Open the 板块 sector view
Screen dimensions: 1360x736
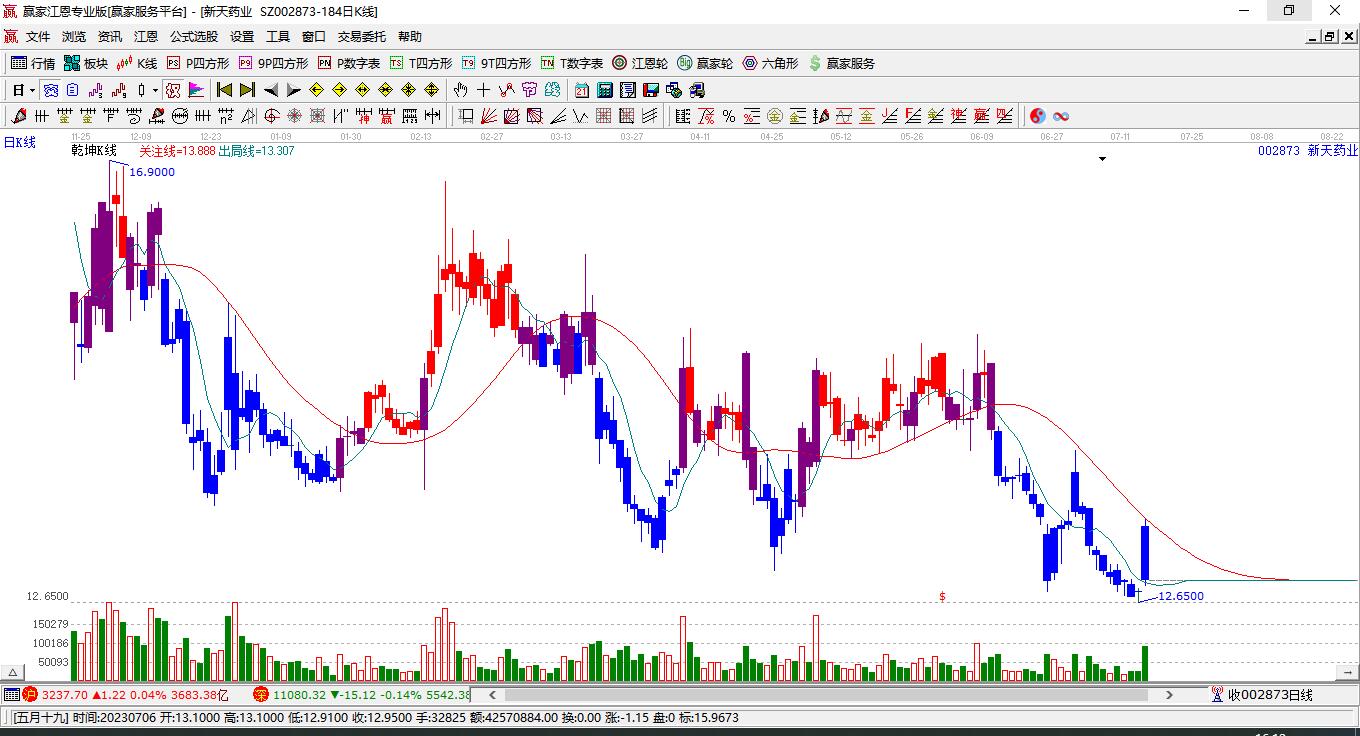[85, 63]
